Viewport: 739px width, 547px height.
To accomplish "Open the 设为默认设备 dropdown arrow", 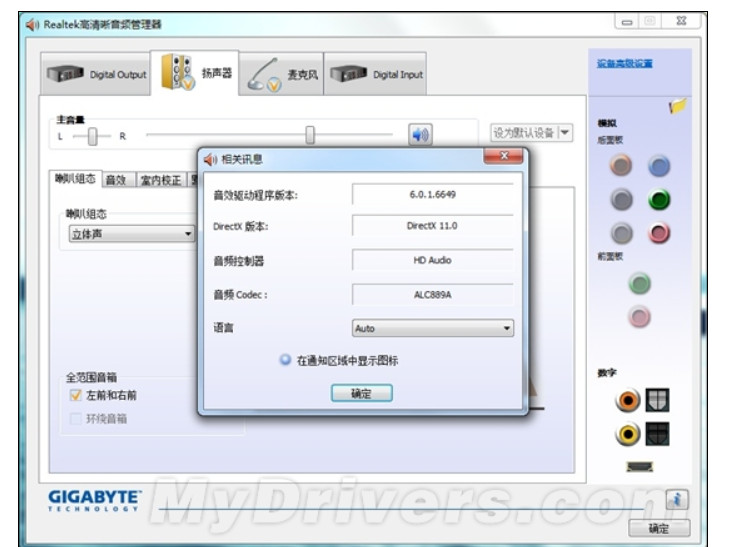I will [x=565, y=133].
